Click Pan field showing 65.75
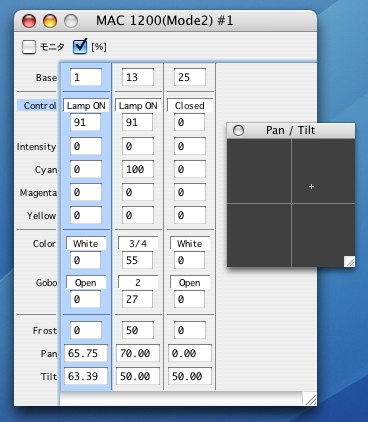This screenshot has height=422, width=368. pyautogui.click(x=86, y=353)
